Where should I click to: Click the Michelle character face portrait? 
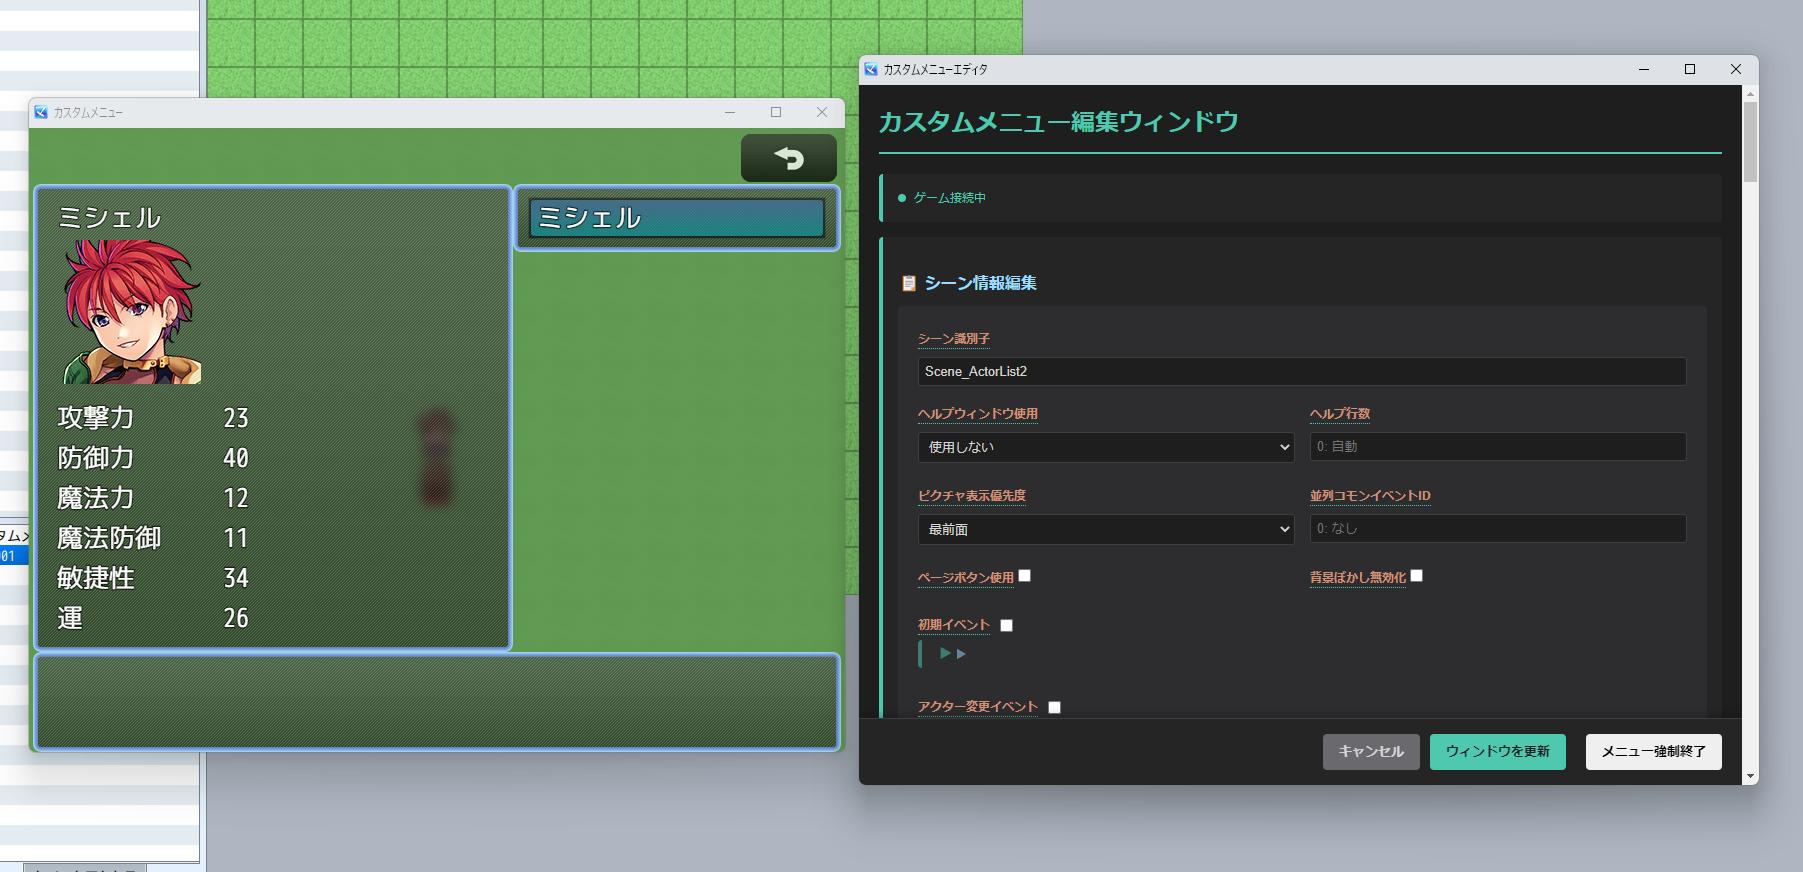tap(133, 312)
